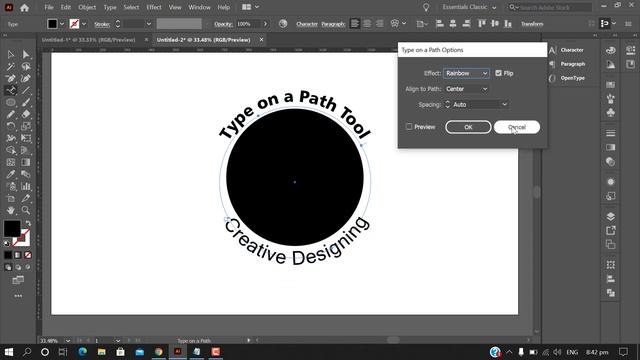Open the Transform link in control bar
Viewport: 640px width, 360px height.
(x=532, y=24)
